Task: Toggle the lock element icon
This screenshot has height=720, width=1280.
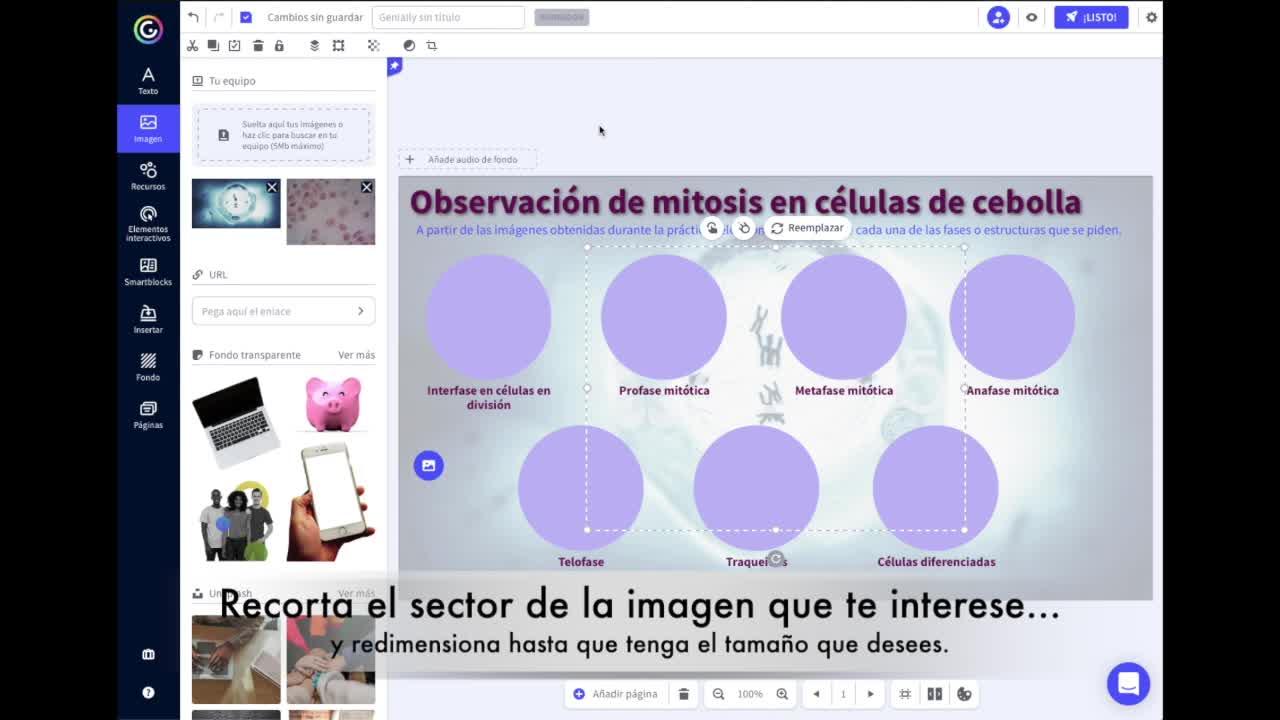Action: click(x=279, y=45)
